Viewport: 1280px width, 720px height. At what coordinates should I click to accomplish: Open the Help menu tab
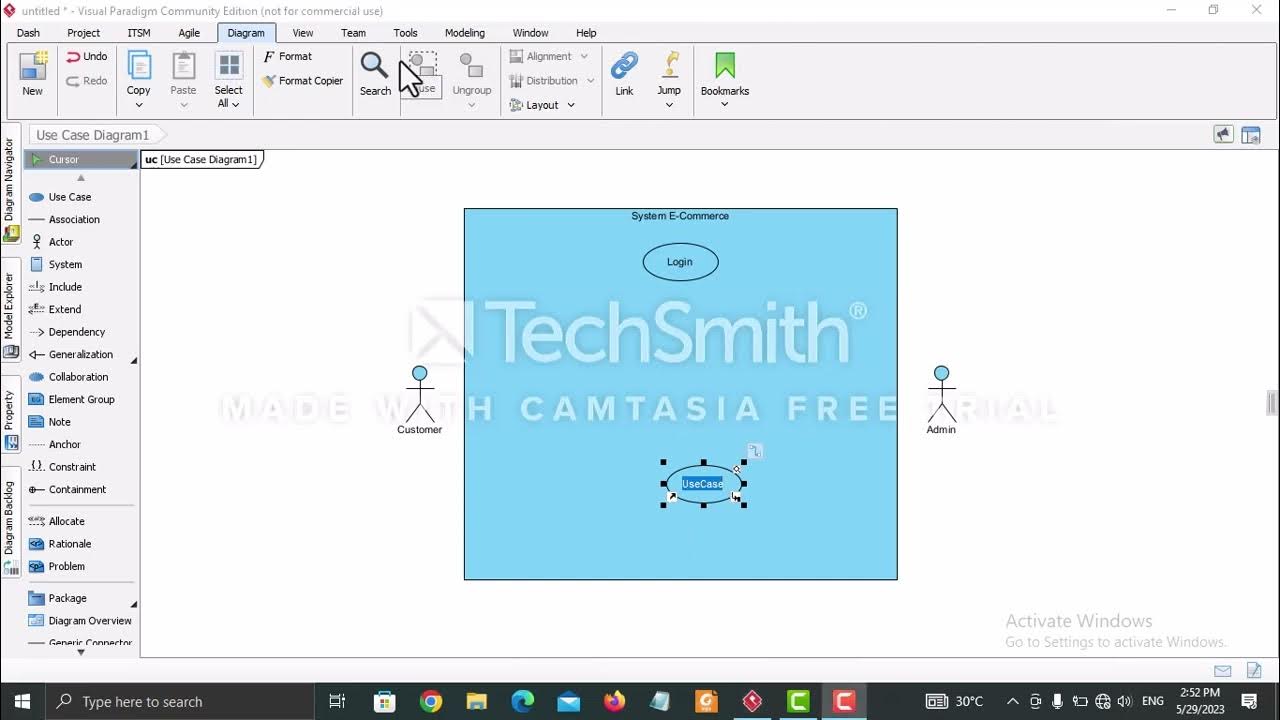click(586, 33)
